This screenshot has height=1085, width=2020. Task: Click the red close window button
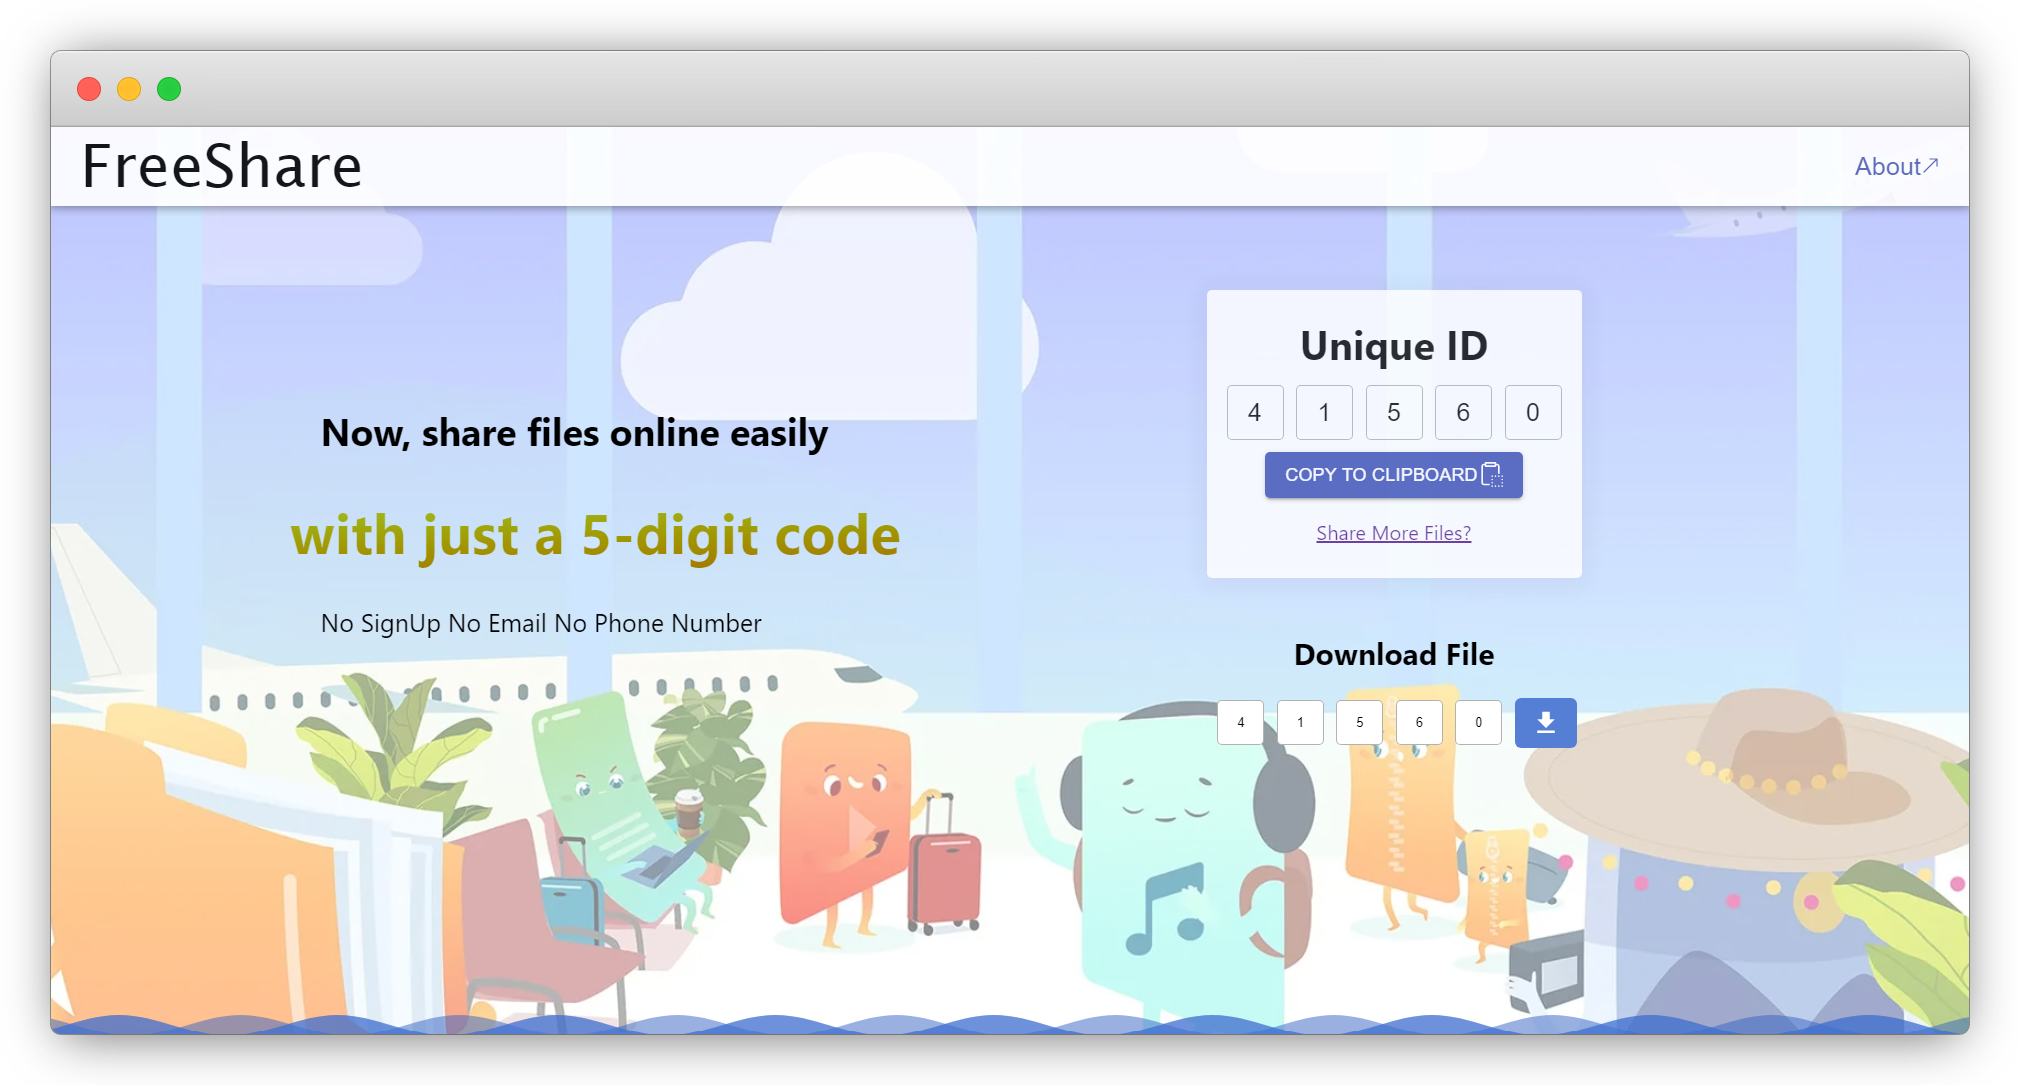[89, 89]
